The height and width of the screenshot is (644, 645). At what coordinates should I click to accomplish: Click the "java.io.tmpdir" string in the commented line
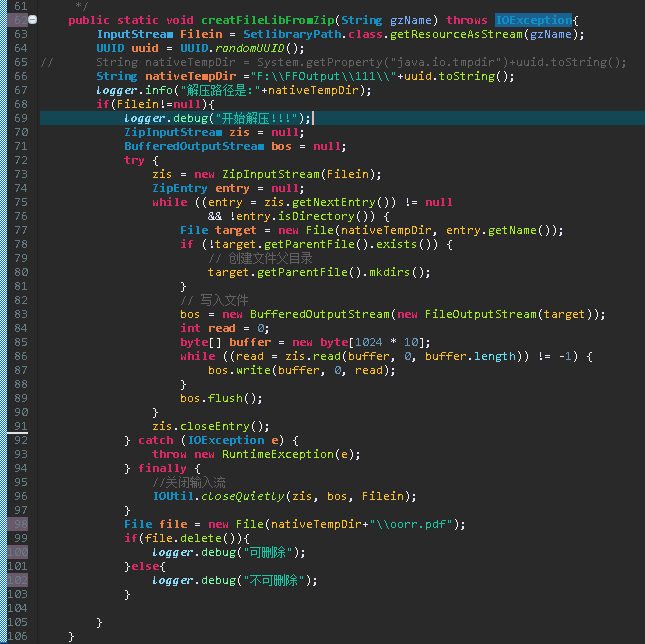449,62
